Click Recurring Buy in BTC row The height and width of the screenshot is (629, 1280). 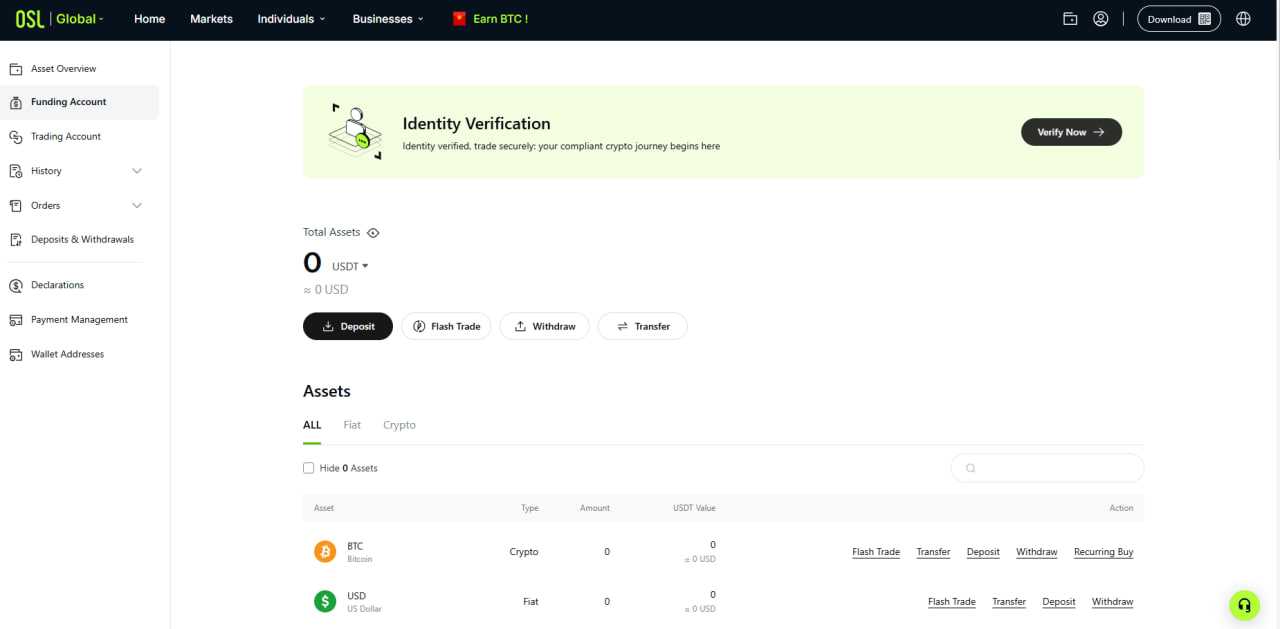pos(1104,552)
